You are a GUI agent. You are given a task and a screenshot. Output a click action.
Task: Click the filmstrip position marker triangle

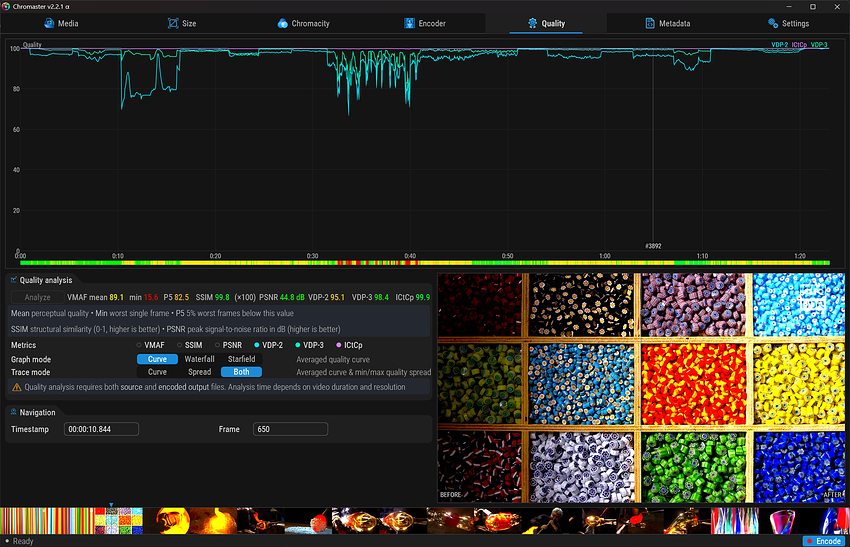[x=111, y=505]
